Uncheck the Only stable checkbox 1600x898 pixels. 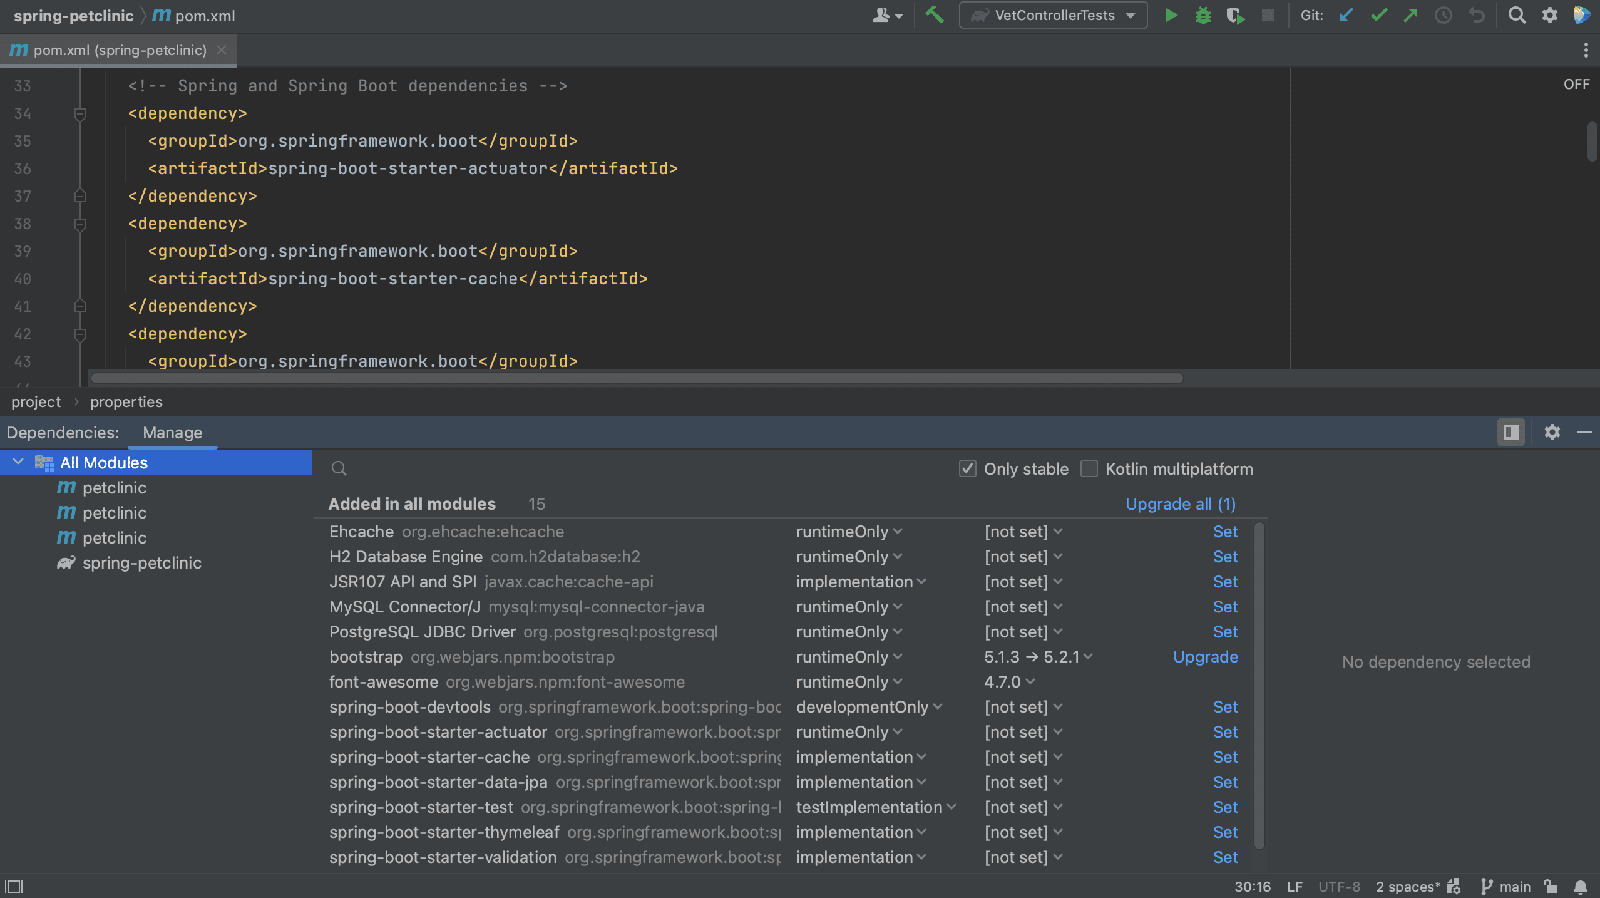[967, 468]
